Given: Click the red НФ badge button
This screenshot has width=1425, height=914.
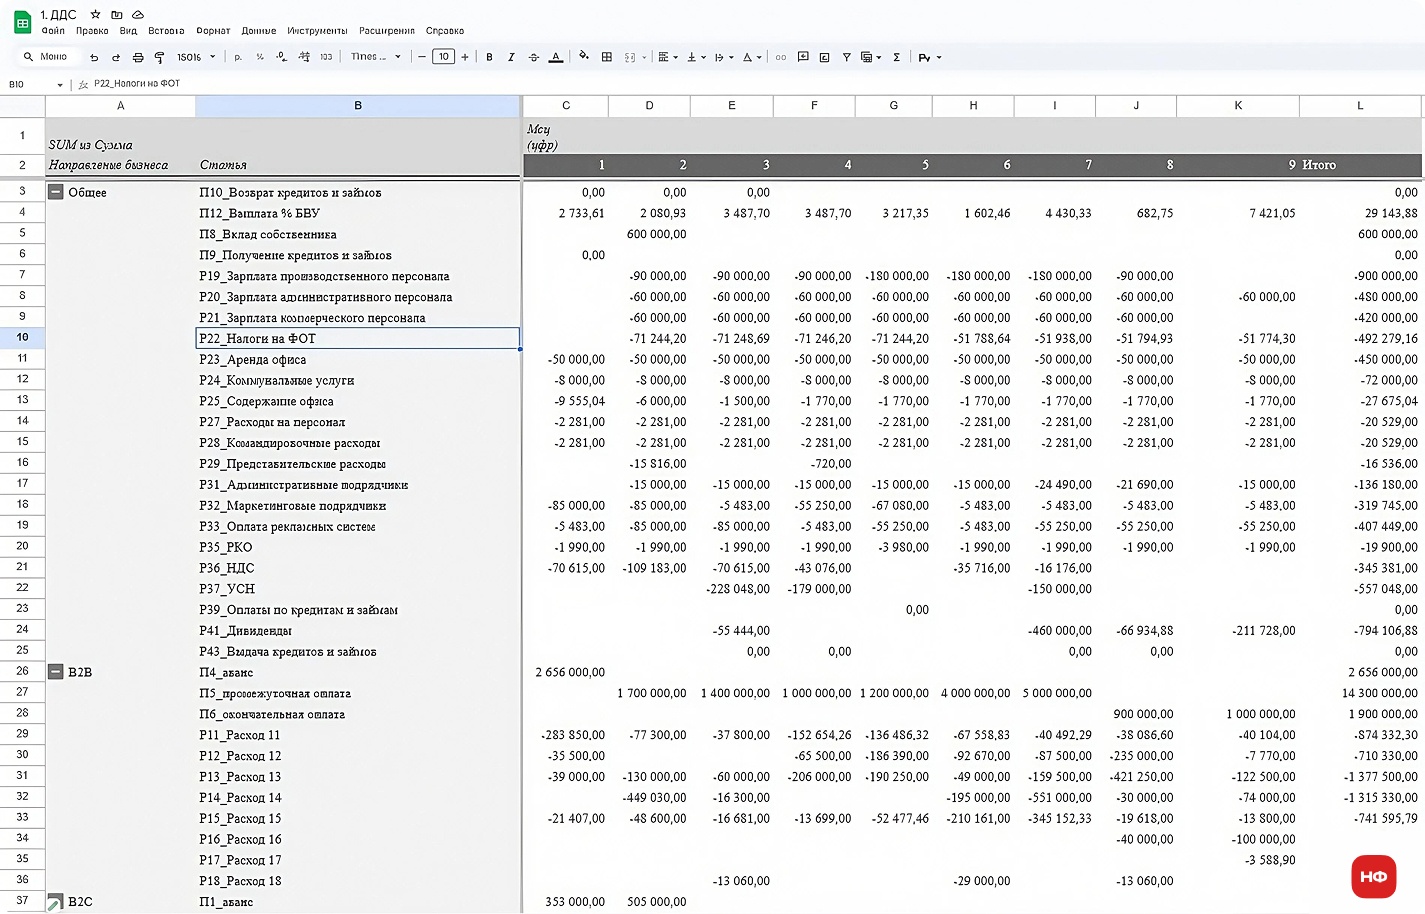Looking at the screenshot, I should [x=1373, y=876].
